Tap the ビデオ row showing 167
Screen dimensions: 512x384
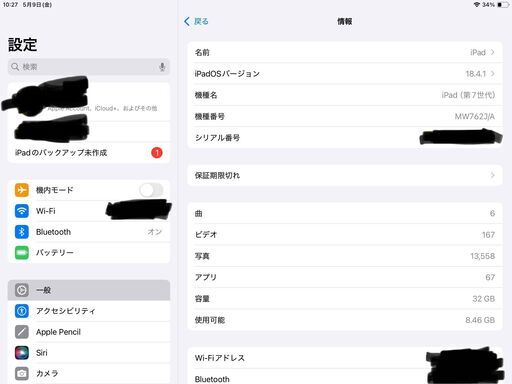(345, 235)
